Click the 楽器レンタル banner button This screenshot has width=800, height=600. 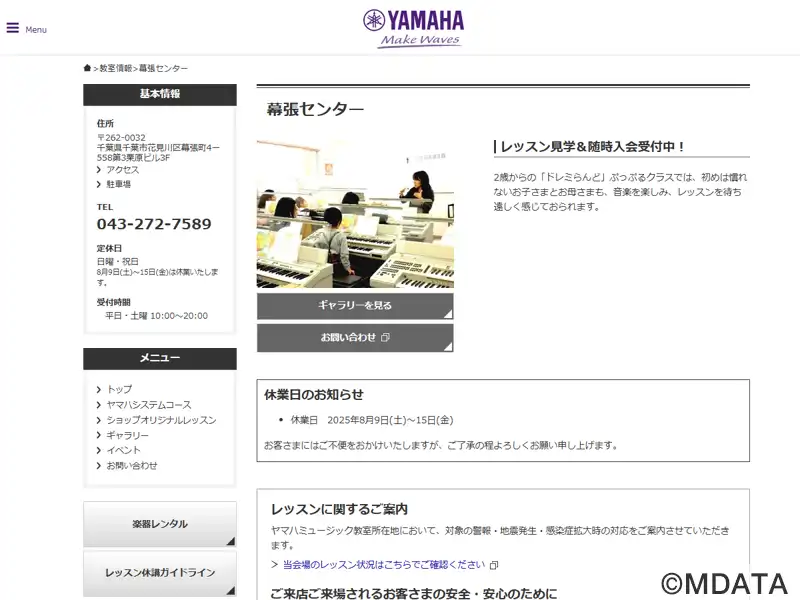(x=160, y=524)
